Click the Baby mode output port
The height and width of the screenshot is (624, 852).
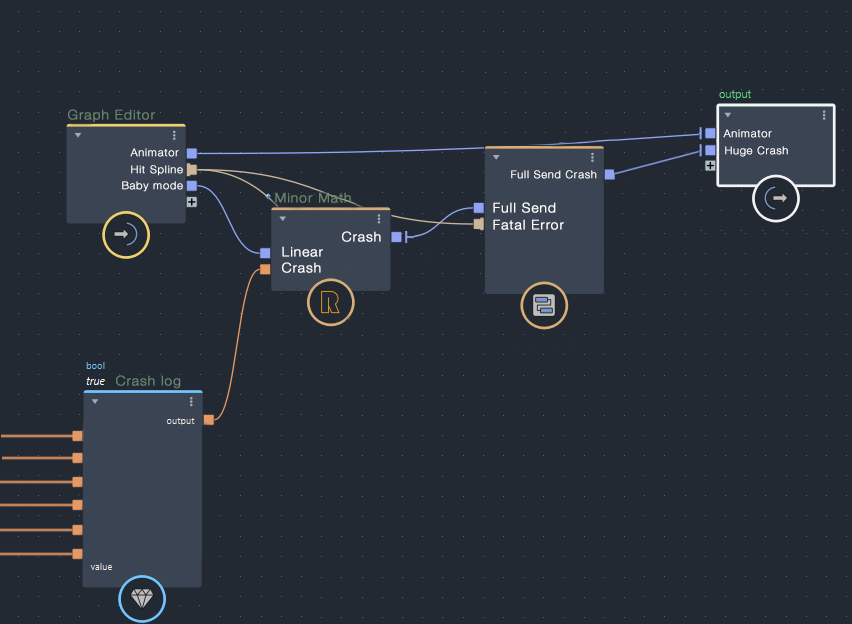[192, 186]
